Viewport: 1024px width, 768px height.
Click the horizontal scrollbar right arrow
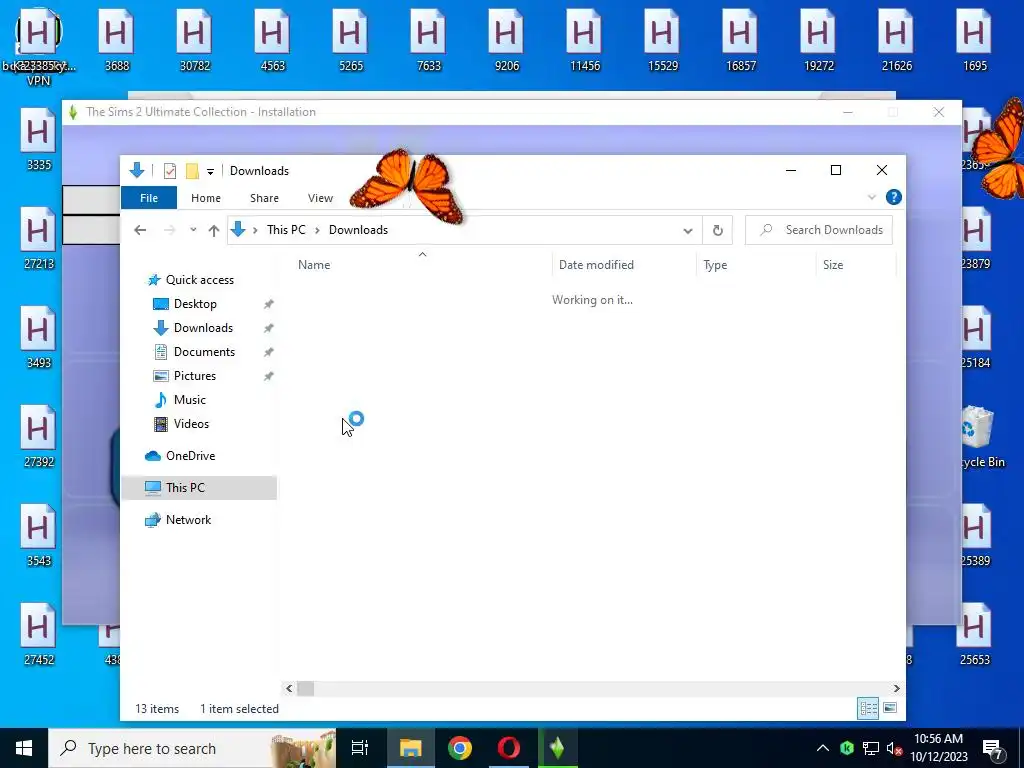(896, 688)
